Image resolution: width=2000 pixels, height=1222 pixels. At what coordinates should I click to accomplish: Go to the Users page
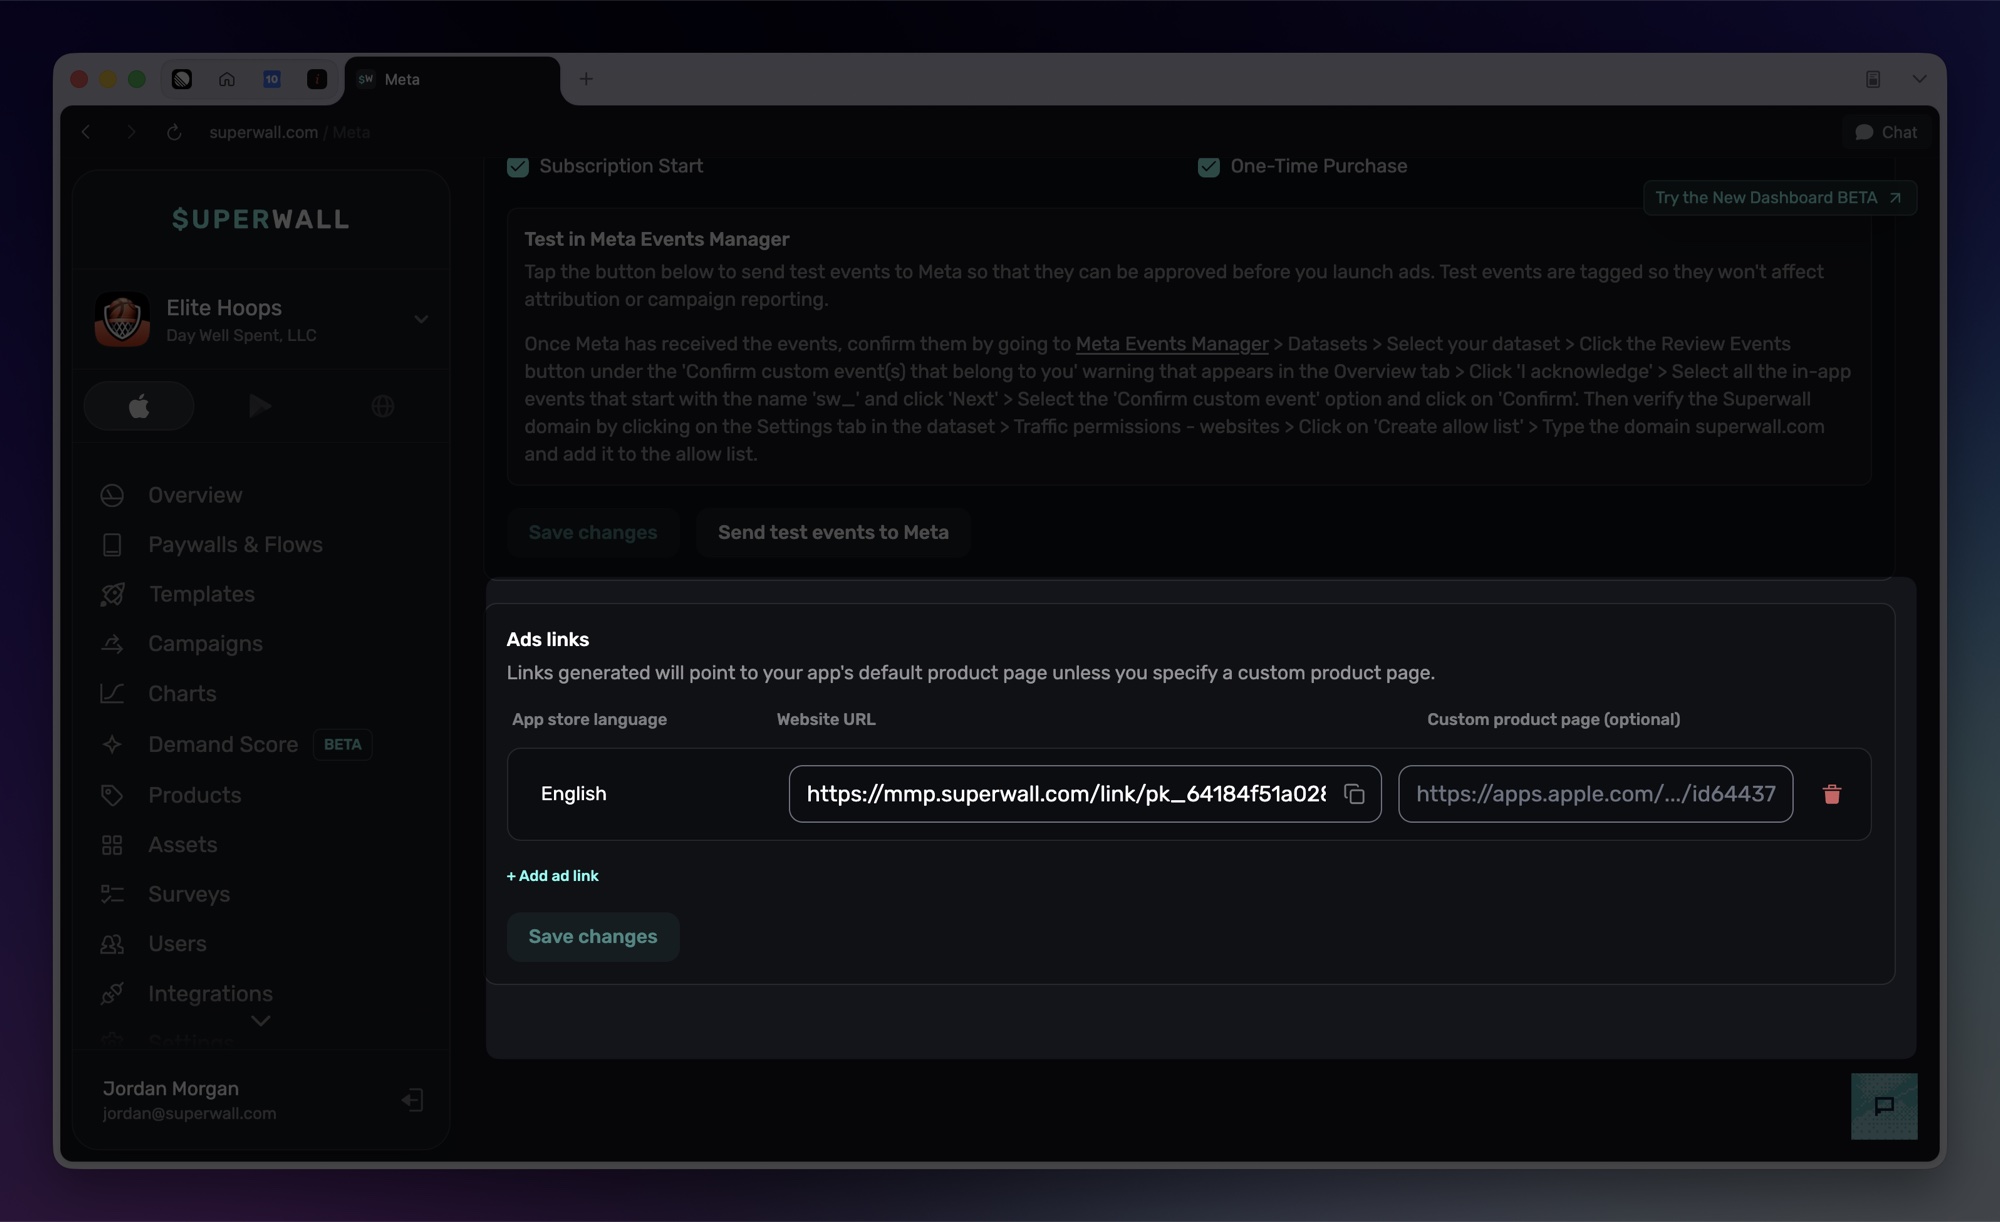[177, 944]
